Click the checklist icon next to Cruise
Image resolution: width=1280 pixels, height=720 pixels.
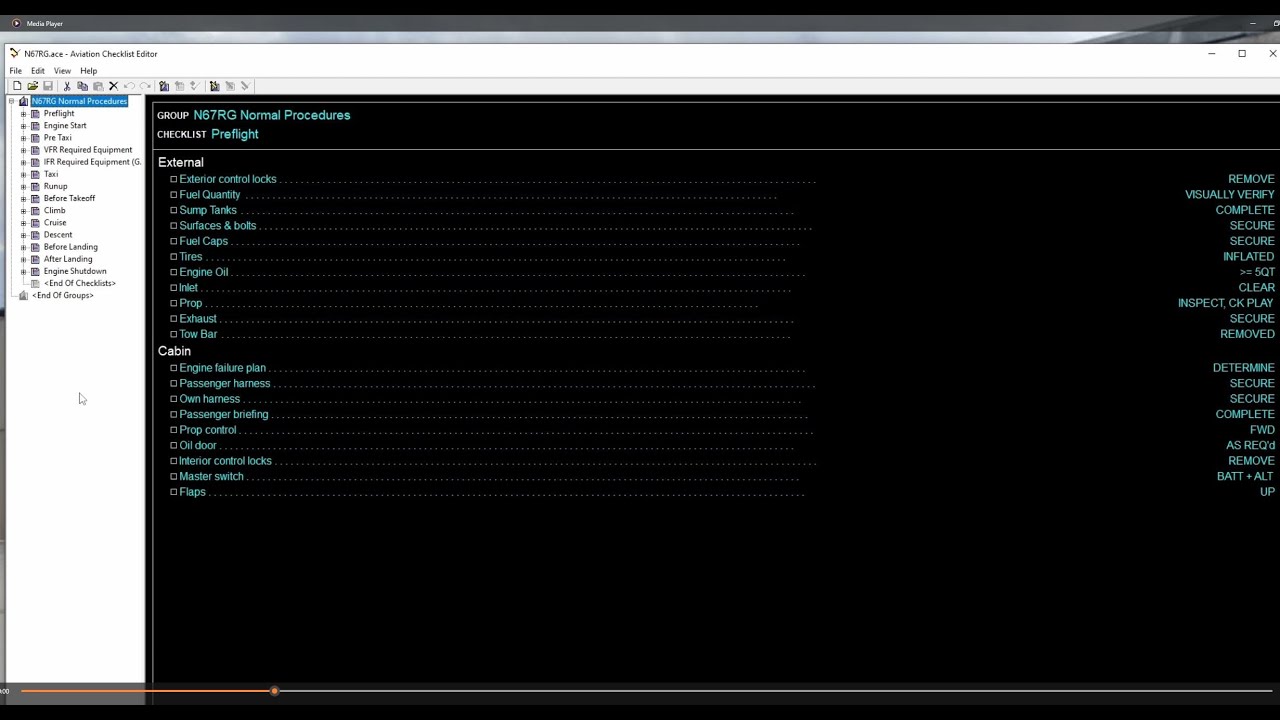(36, 223)
